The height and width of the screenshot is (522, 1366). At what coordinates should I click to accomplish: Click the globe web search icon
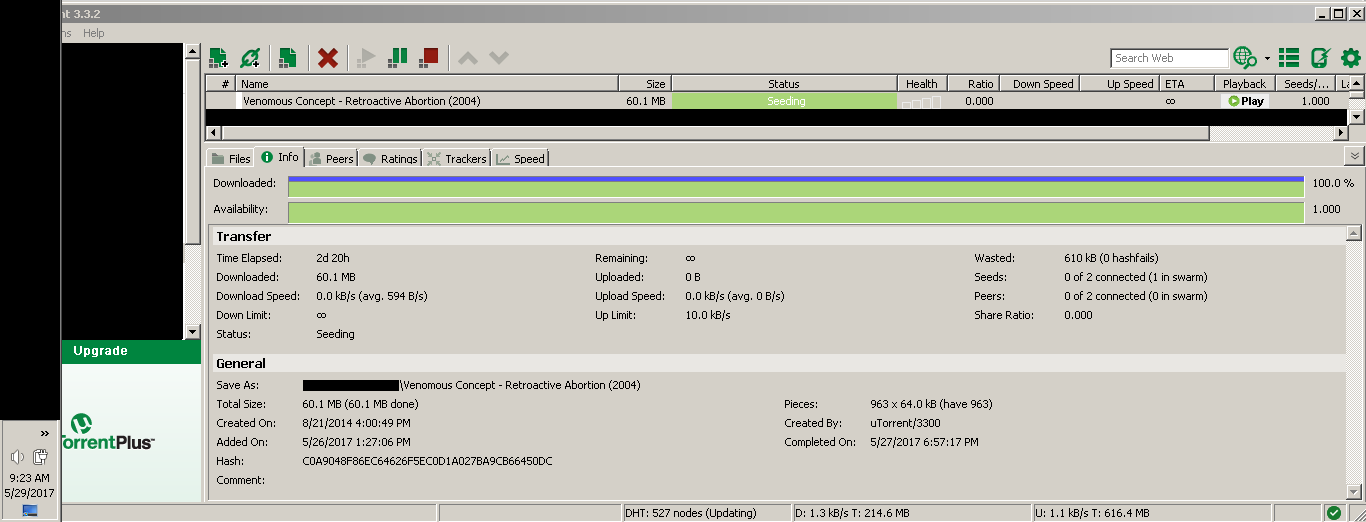pos(1245,57)
